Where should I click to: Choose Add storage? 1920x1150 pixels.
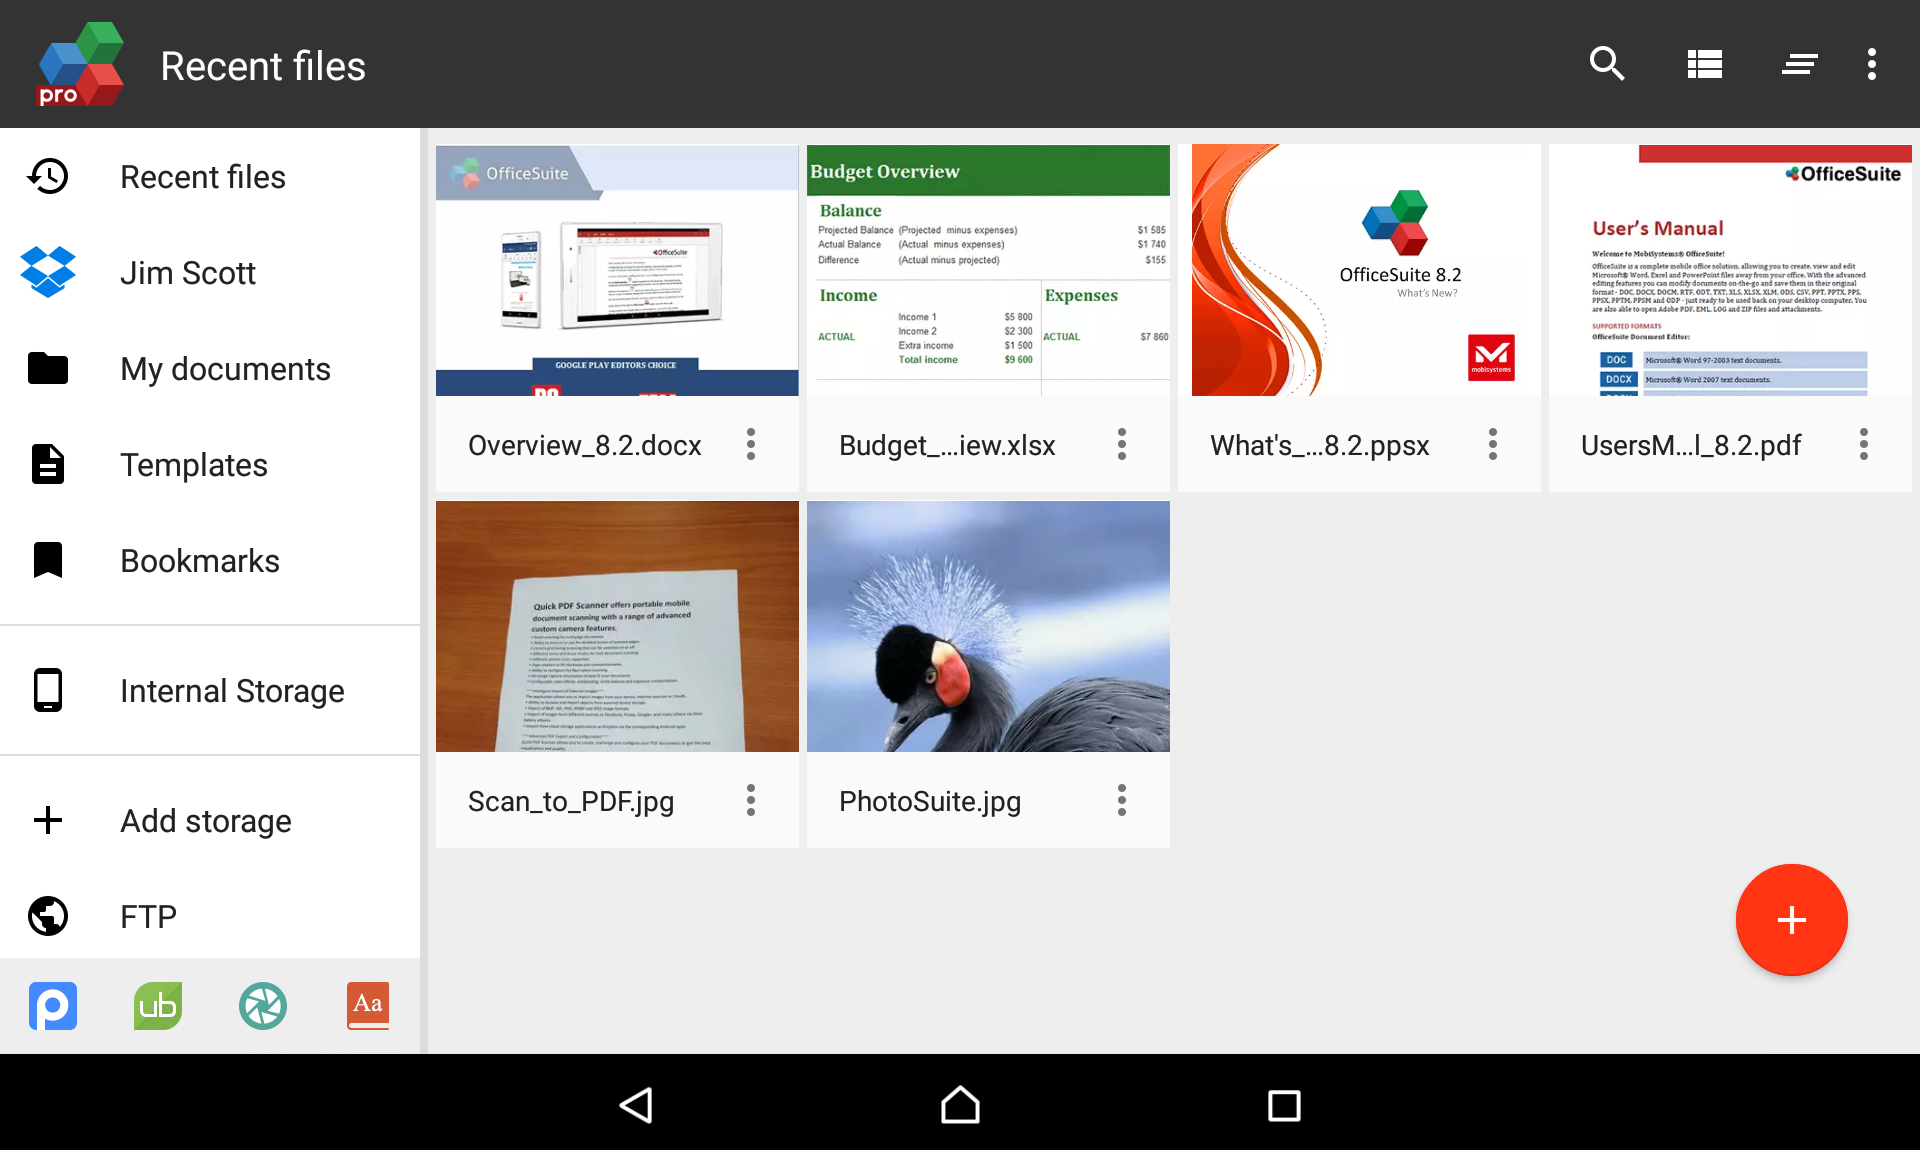[x=210, y=820]
